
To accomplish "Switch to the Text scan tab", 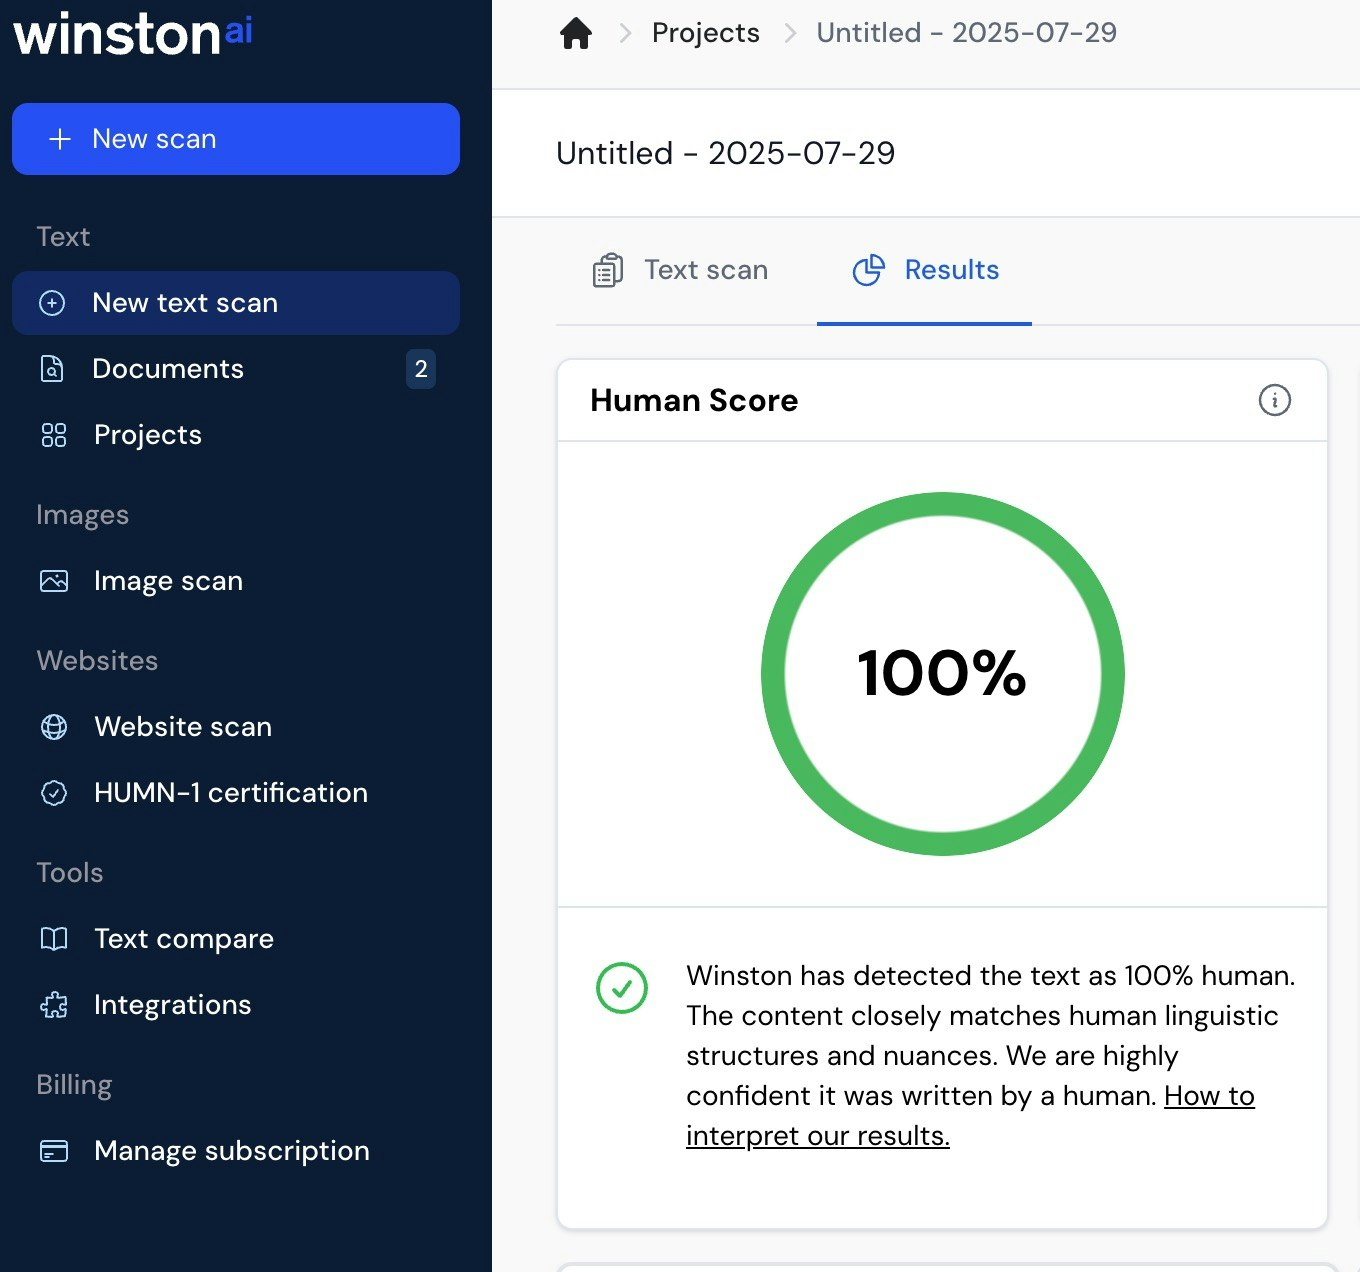I will coord(681,270).
